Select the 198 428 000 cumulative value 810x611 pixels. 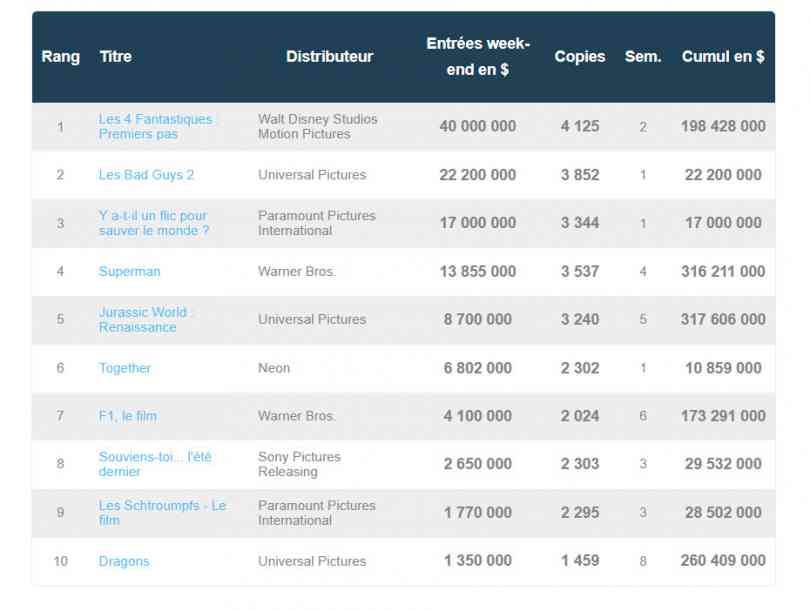point(723,127)
